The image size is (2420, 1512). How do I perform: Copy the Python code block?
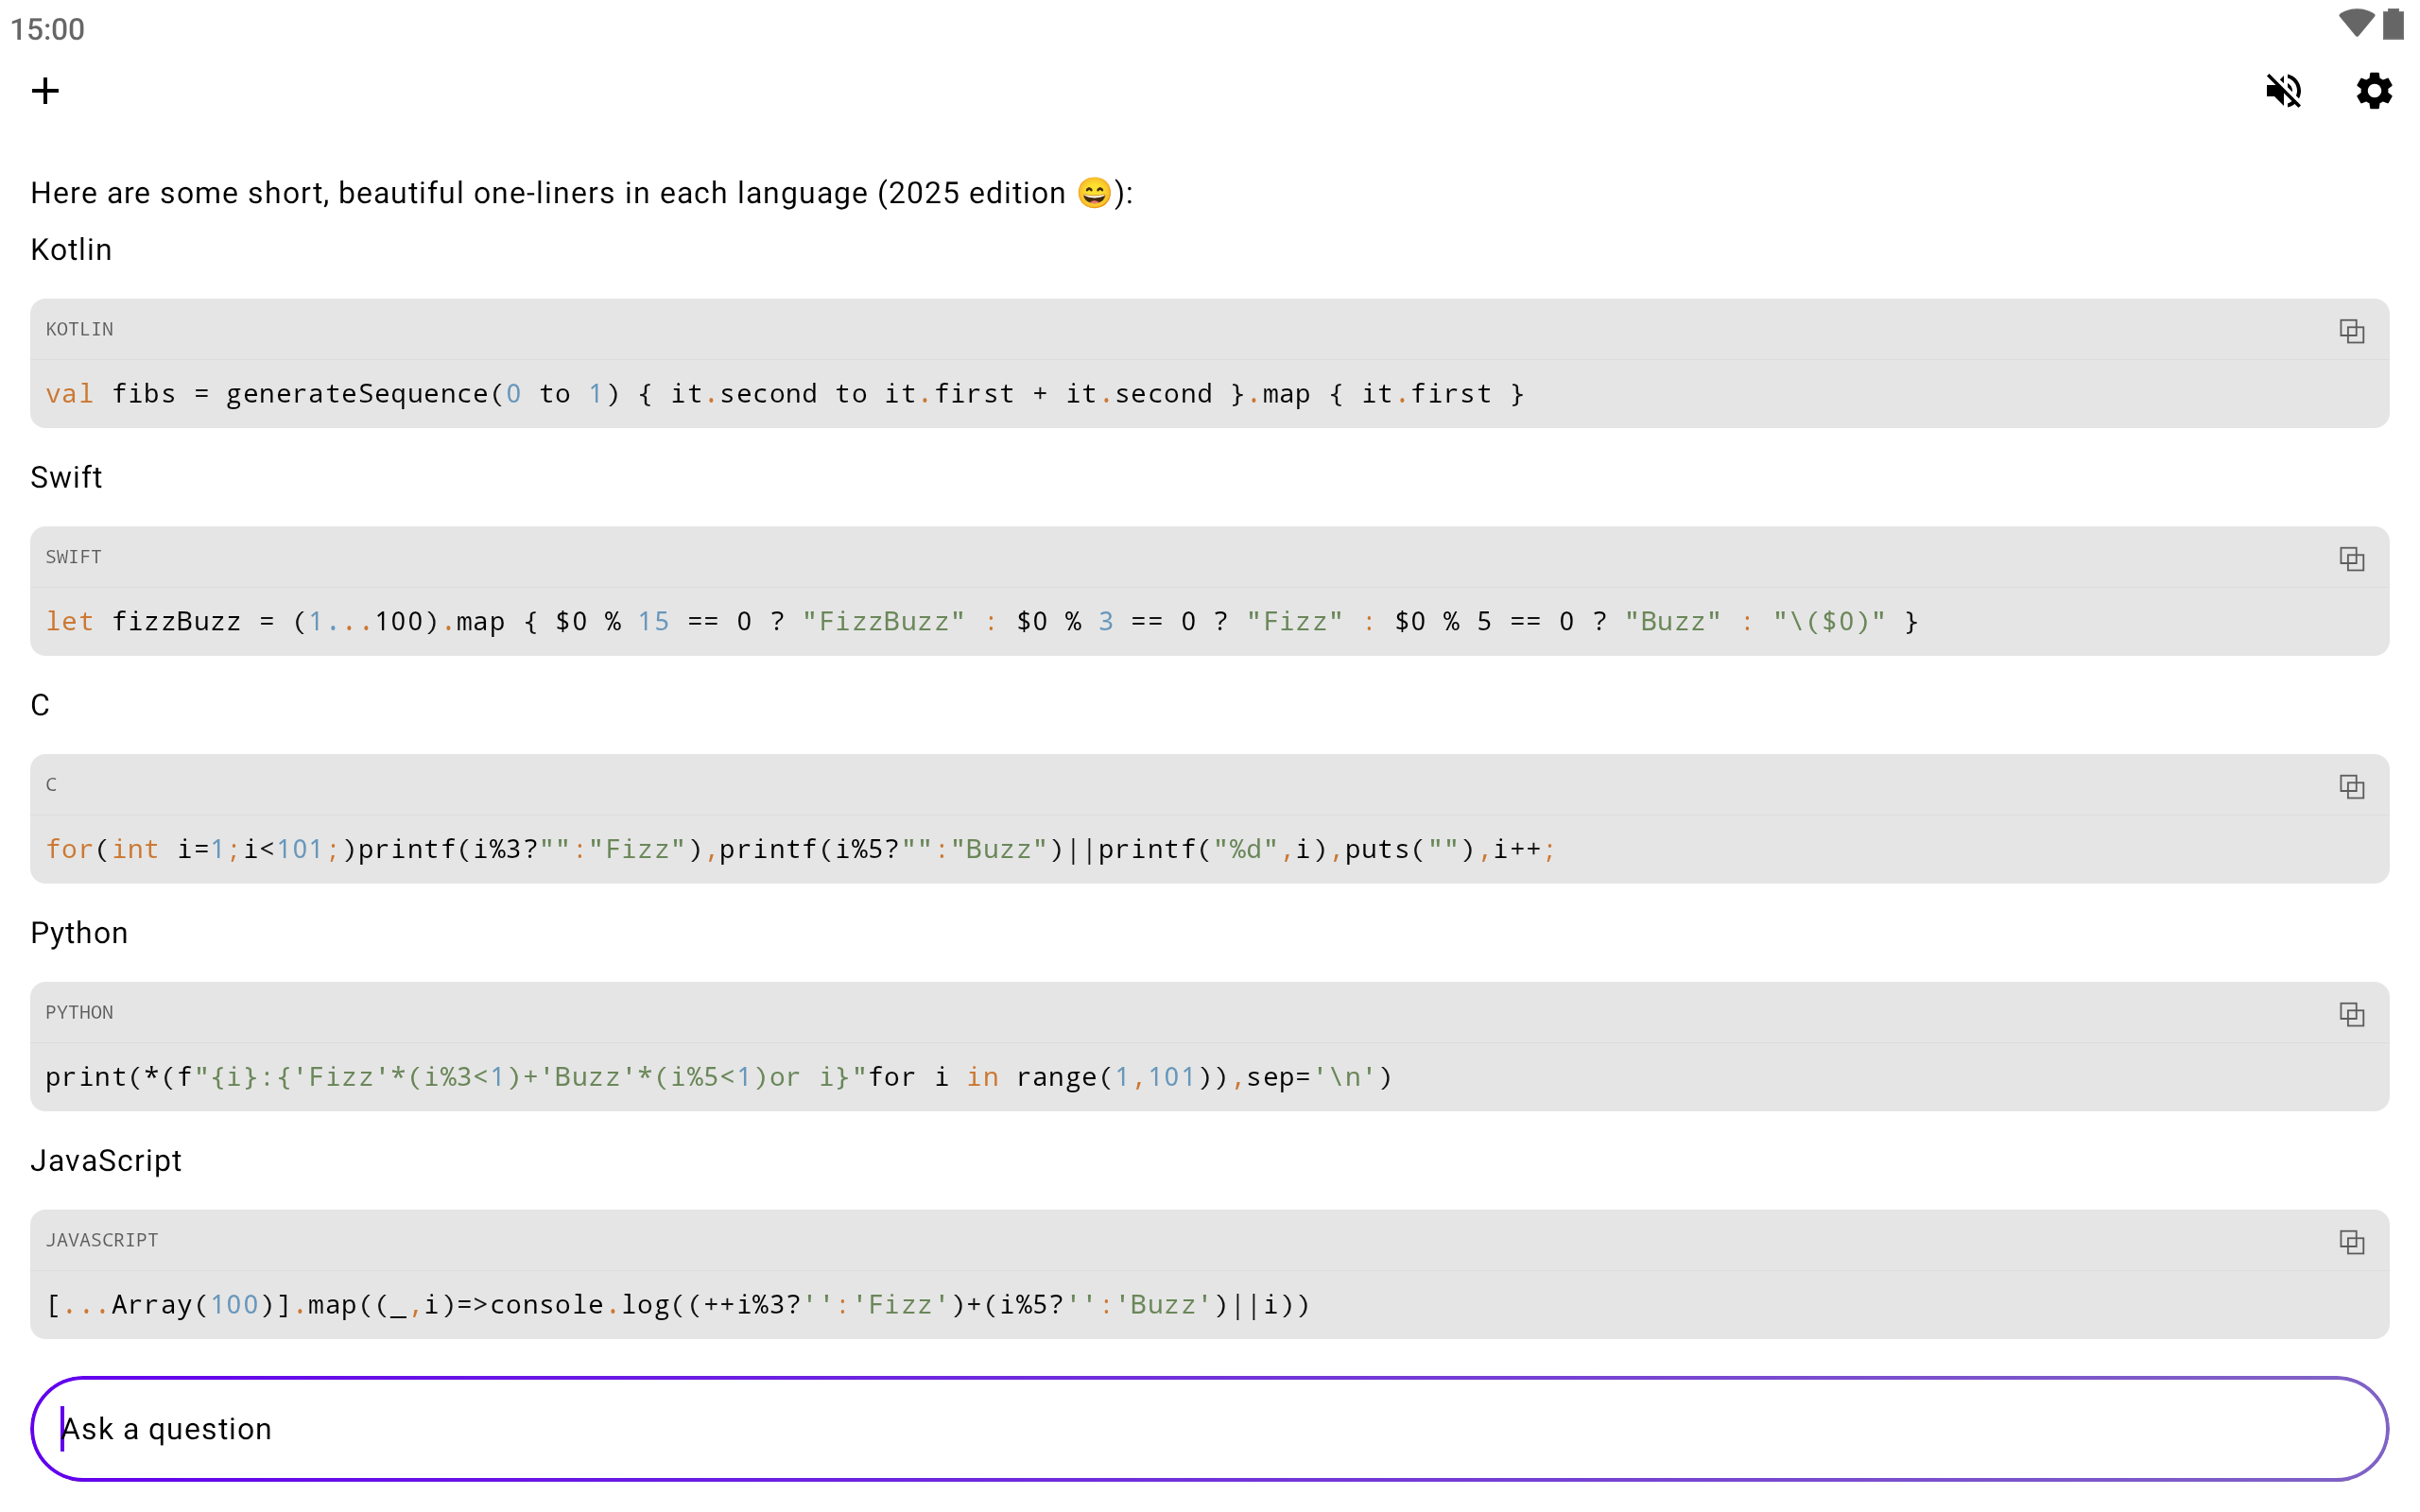tap(2351, 1015)
